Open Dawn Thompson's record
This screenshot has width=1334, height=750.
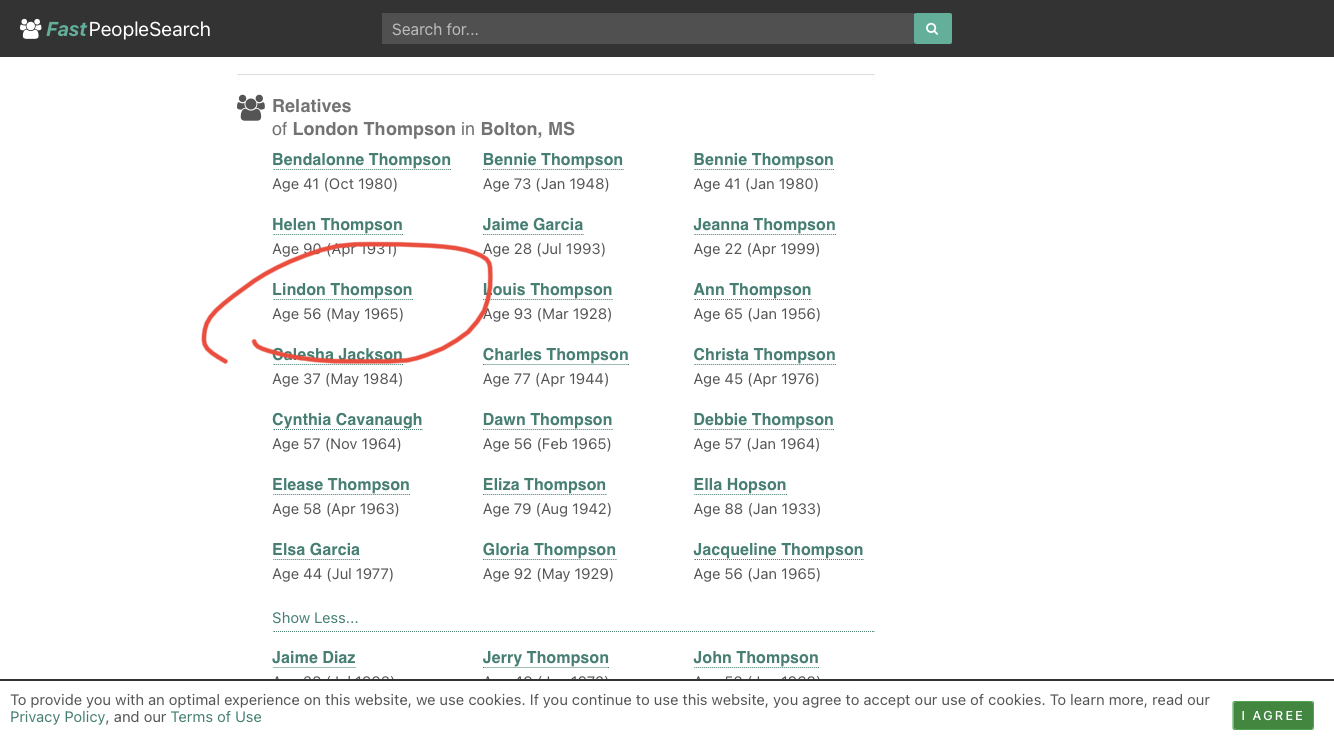click(x=548, y=420)
